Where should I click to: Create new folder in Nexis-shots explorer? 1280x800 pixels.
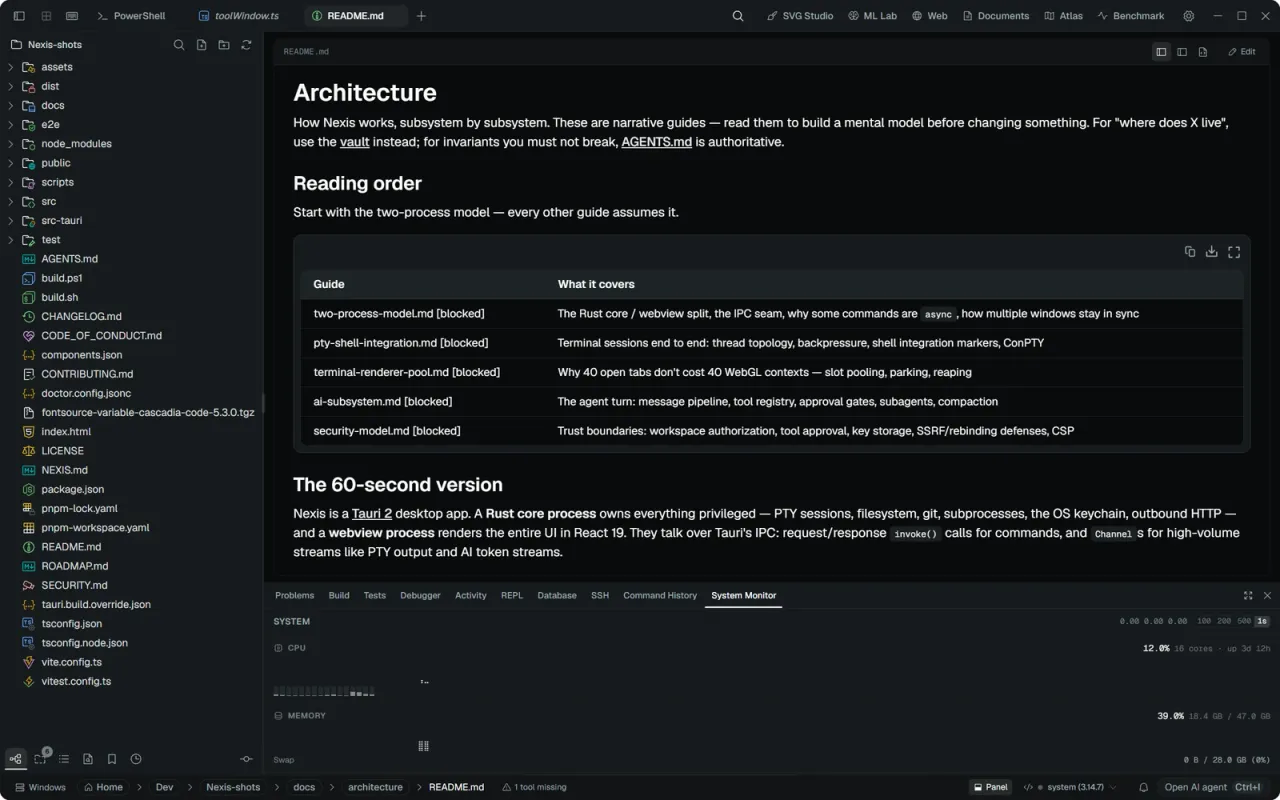pos(223,45)
